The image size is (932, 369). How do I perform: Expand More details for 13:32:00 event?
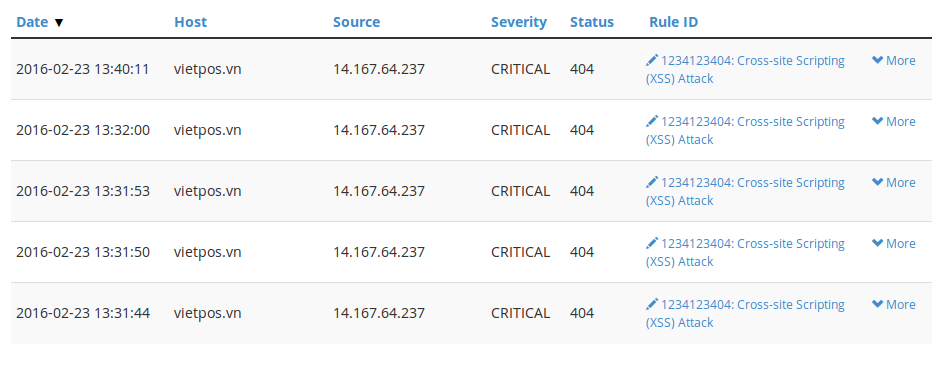click(893, 122)
